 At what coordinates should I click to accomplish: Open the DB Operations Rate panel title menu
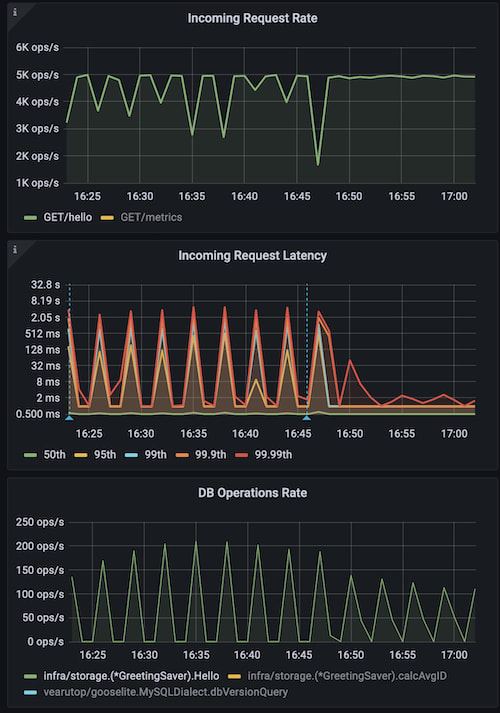click(x=252, y=493)
